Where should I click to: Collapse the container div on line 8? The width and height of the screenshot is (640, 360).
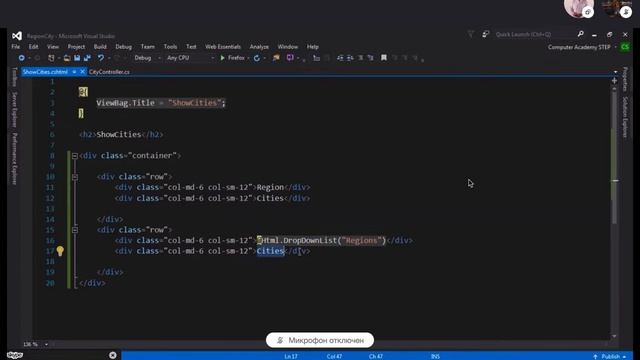pyautogui.click(x=75, y=156)
